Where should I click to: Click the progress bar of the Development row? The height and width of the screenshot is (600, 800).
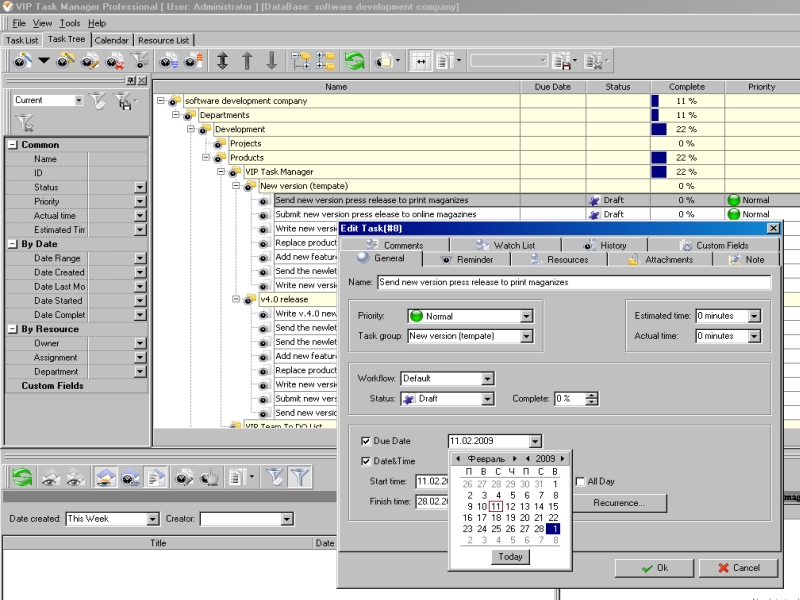click(659, 130)
